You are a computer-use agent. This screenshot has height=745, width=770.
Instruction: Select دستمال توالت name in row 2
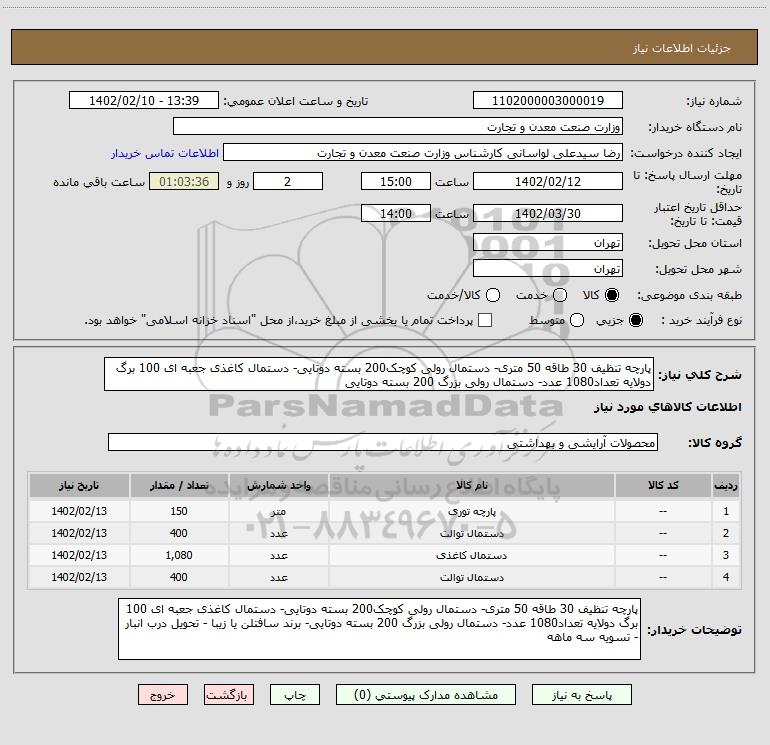(471, 533)
